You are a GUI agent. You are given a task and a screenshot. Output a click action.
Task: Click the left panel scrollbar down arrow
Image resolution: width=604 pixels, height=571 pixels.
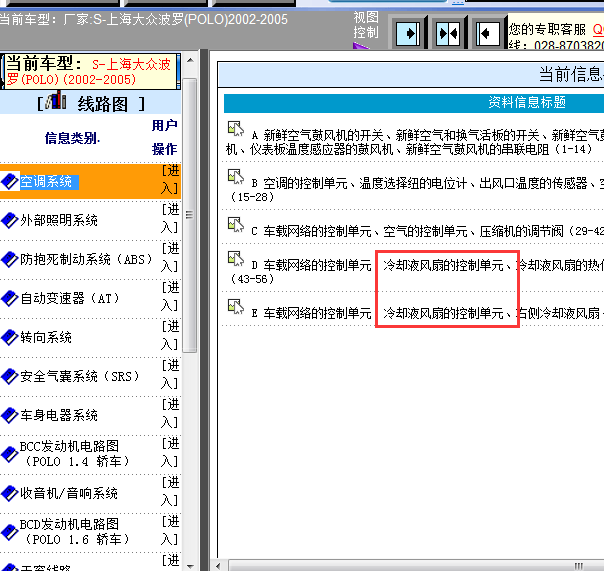click(190, 566)
